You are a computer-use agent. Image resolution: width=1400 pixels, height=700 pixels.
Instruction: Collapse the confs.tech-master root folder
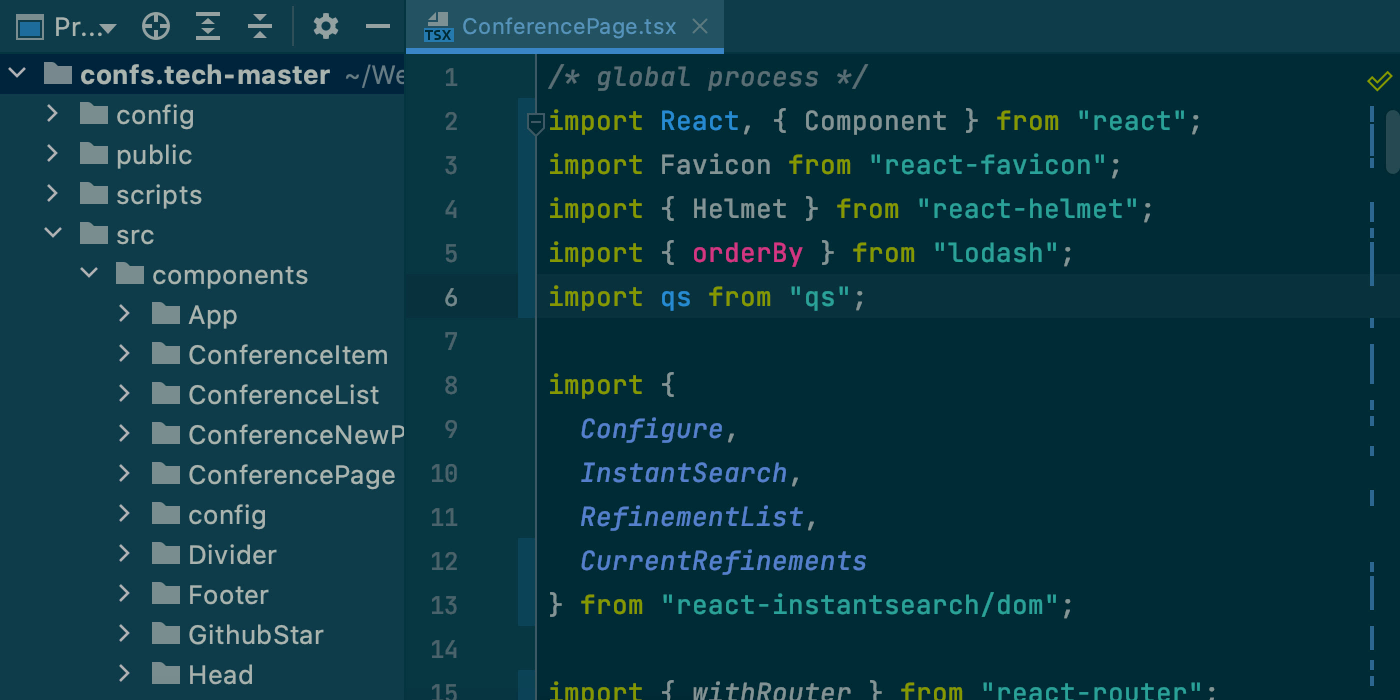[17, 74]
